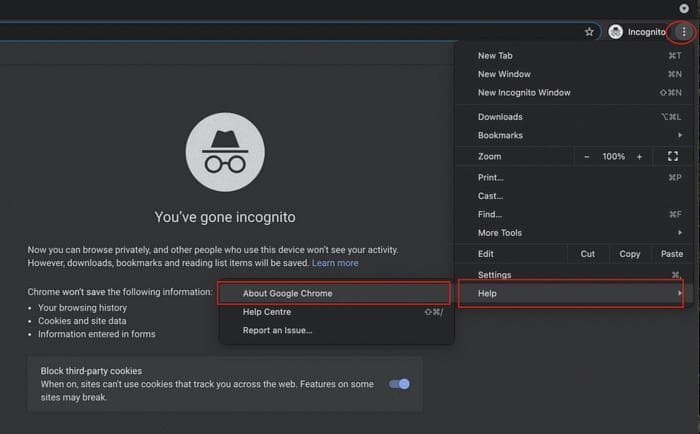Select Find... menu entry
Viewport: 700px width, 434px height.
coord(575,214)
